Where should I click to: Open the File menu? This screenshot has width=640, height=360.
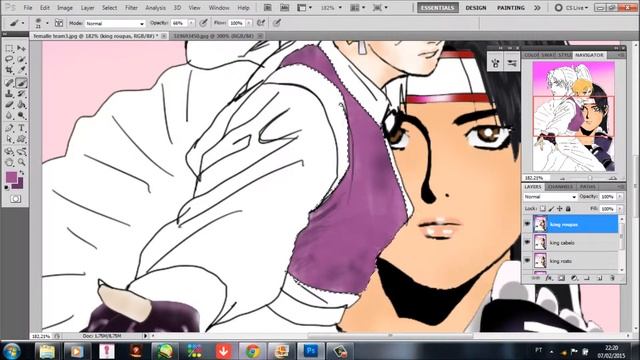[x=28, y=8]
